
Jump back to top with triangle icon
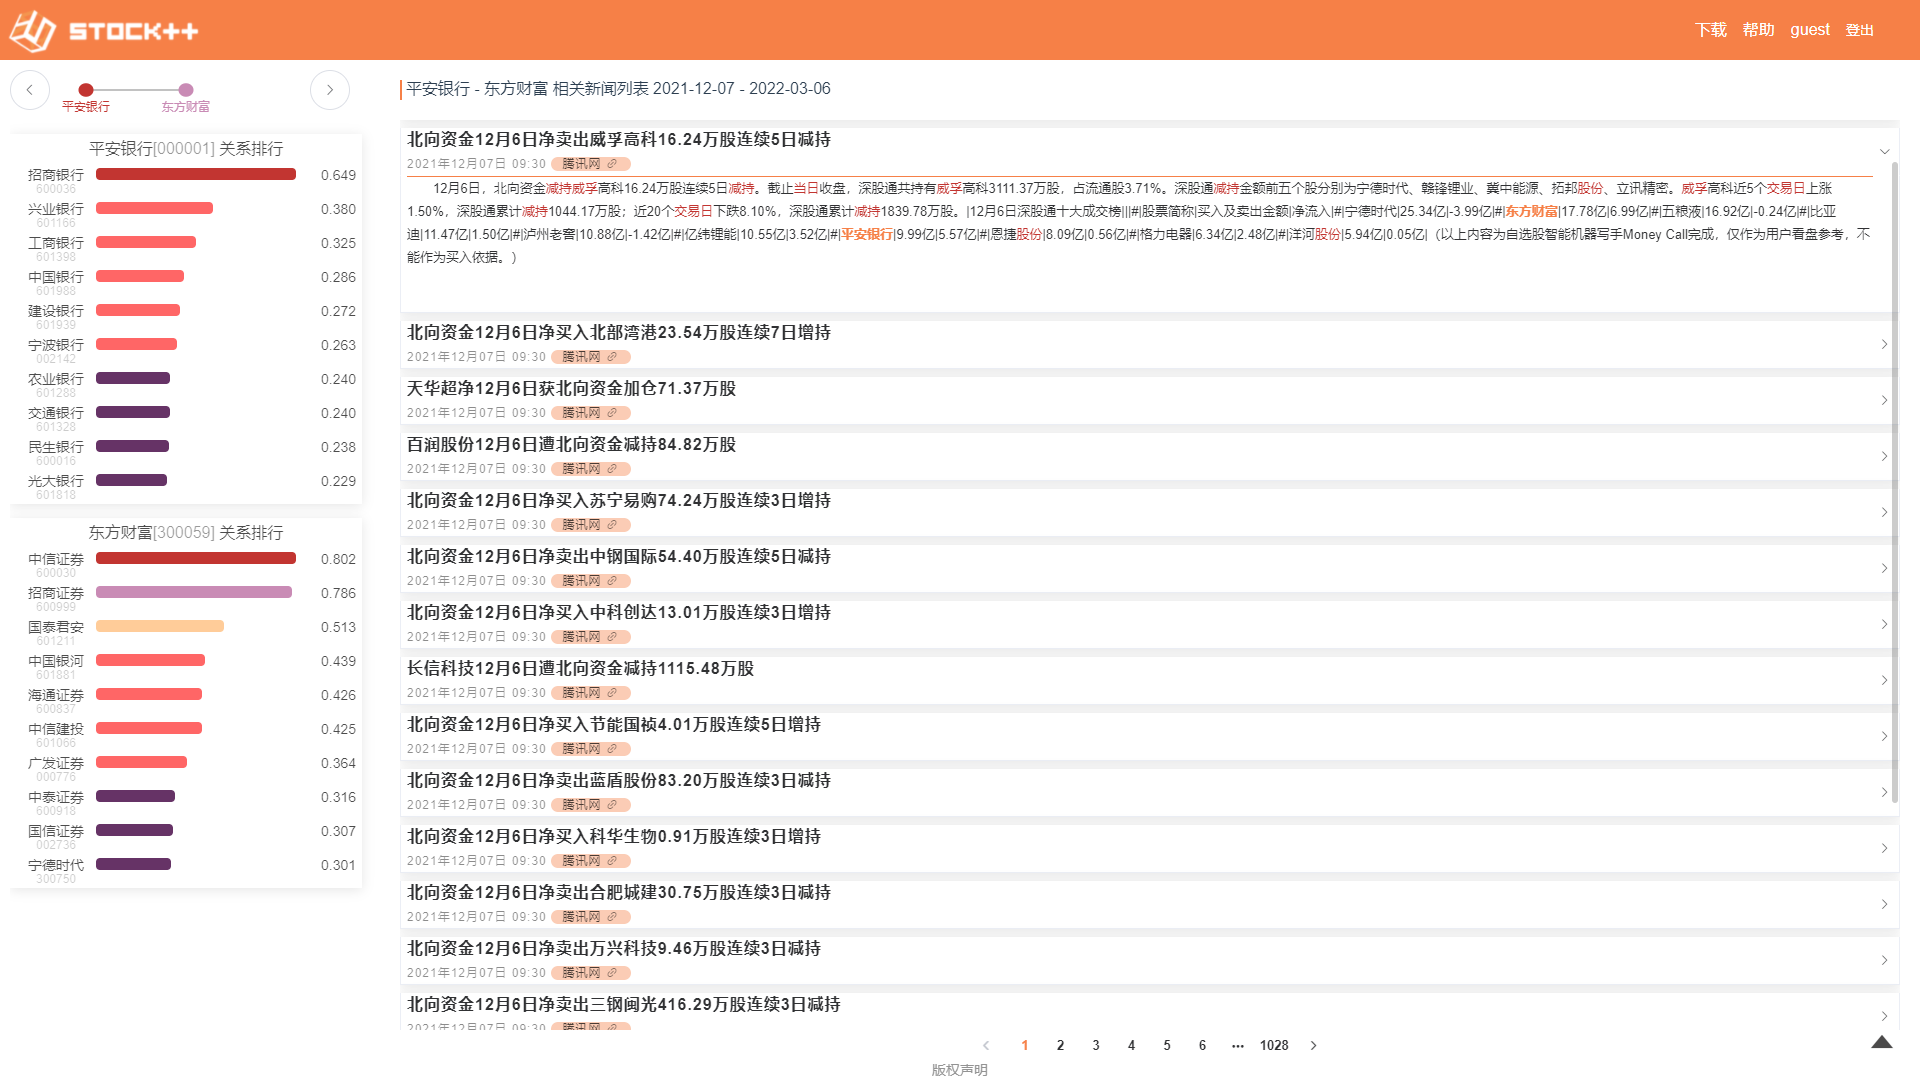pos(1882,1042)
